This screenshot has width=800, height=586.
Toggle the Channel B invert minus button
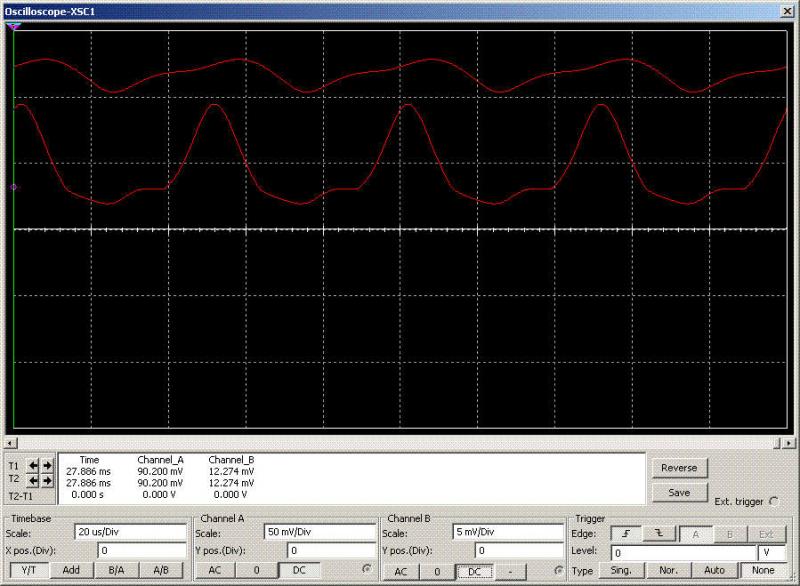click(x=510, y=572)
